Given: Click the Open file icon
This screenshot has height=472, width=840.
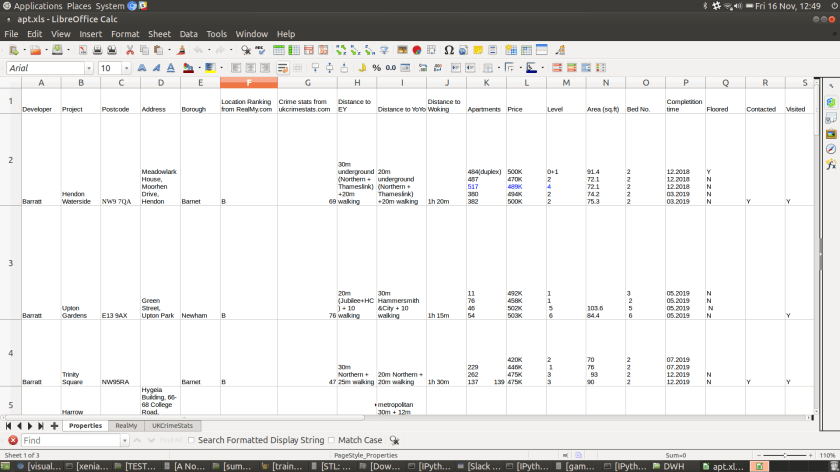Looking at the screenshot, I should [x=35, y=50].
